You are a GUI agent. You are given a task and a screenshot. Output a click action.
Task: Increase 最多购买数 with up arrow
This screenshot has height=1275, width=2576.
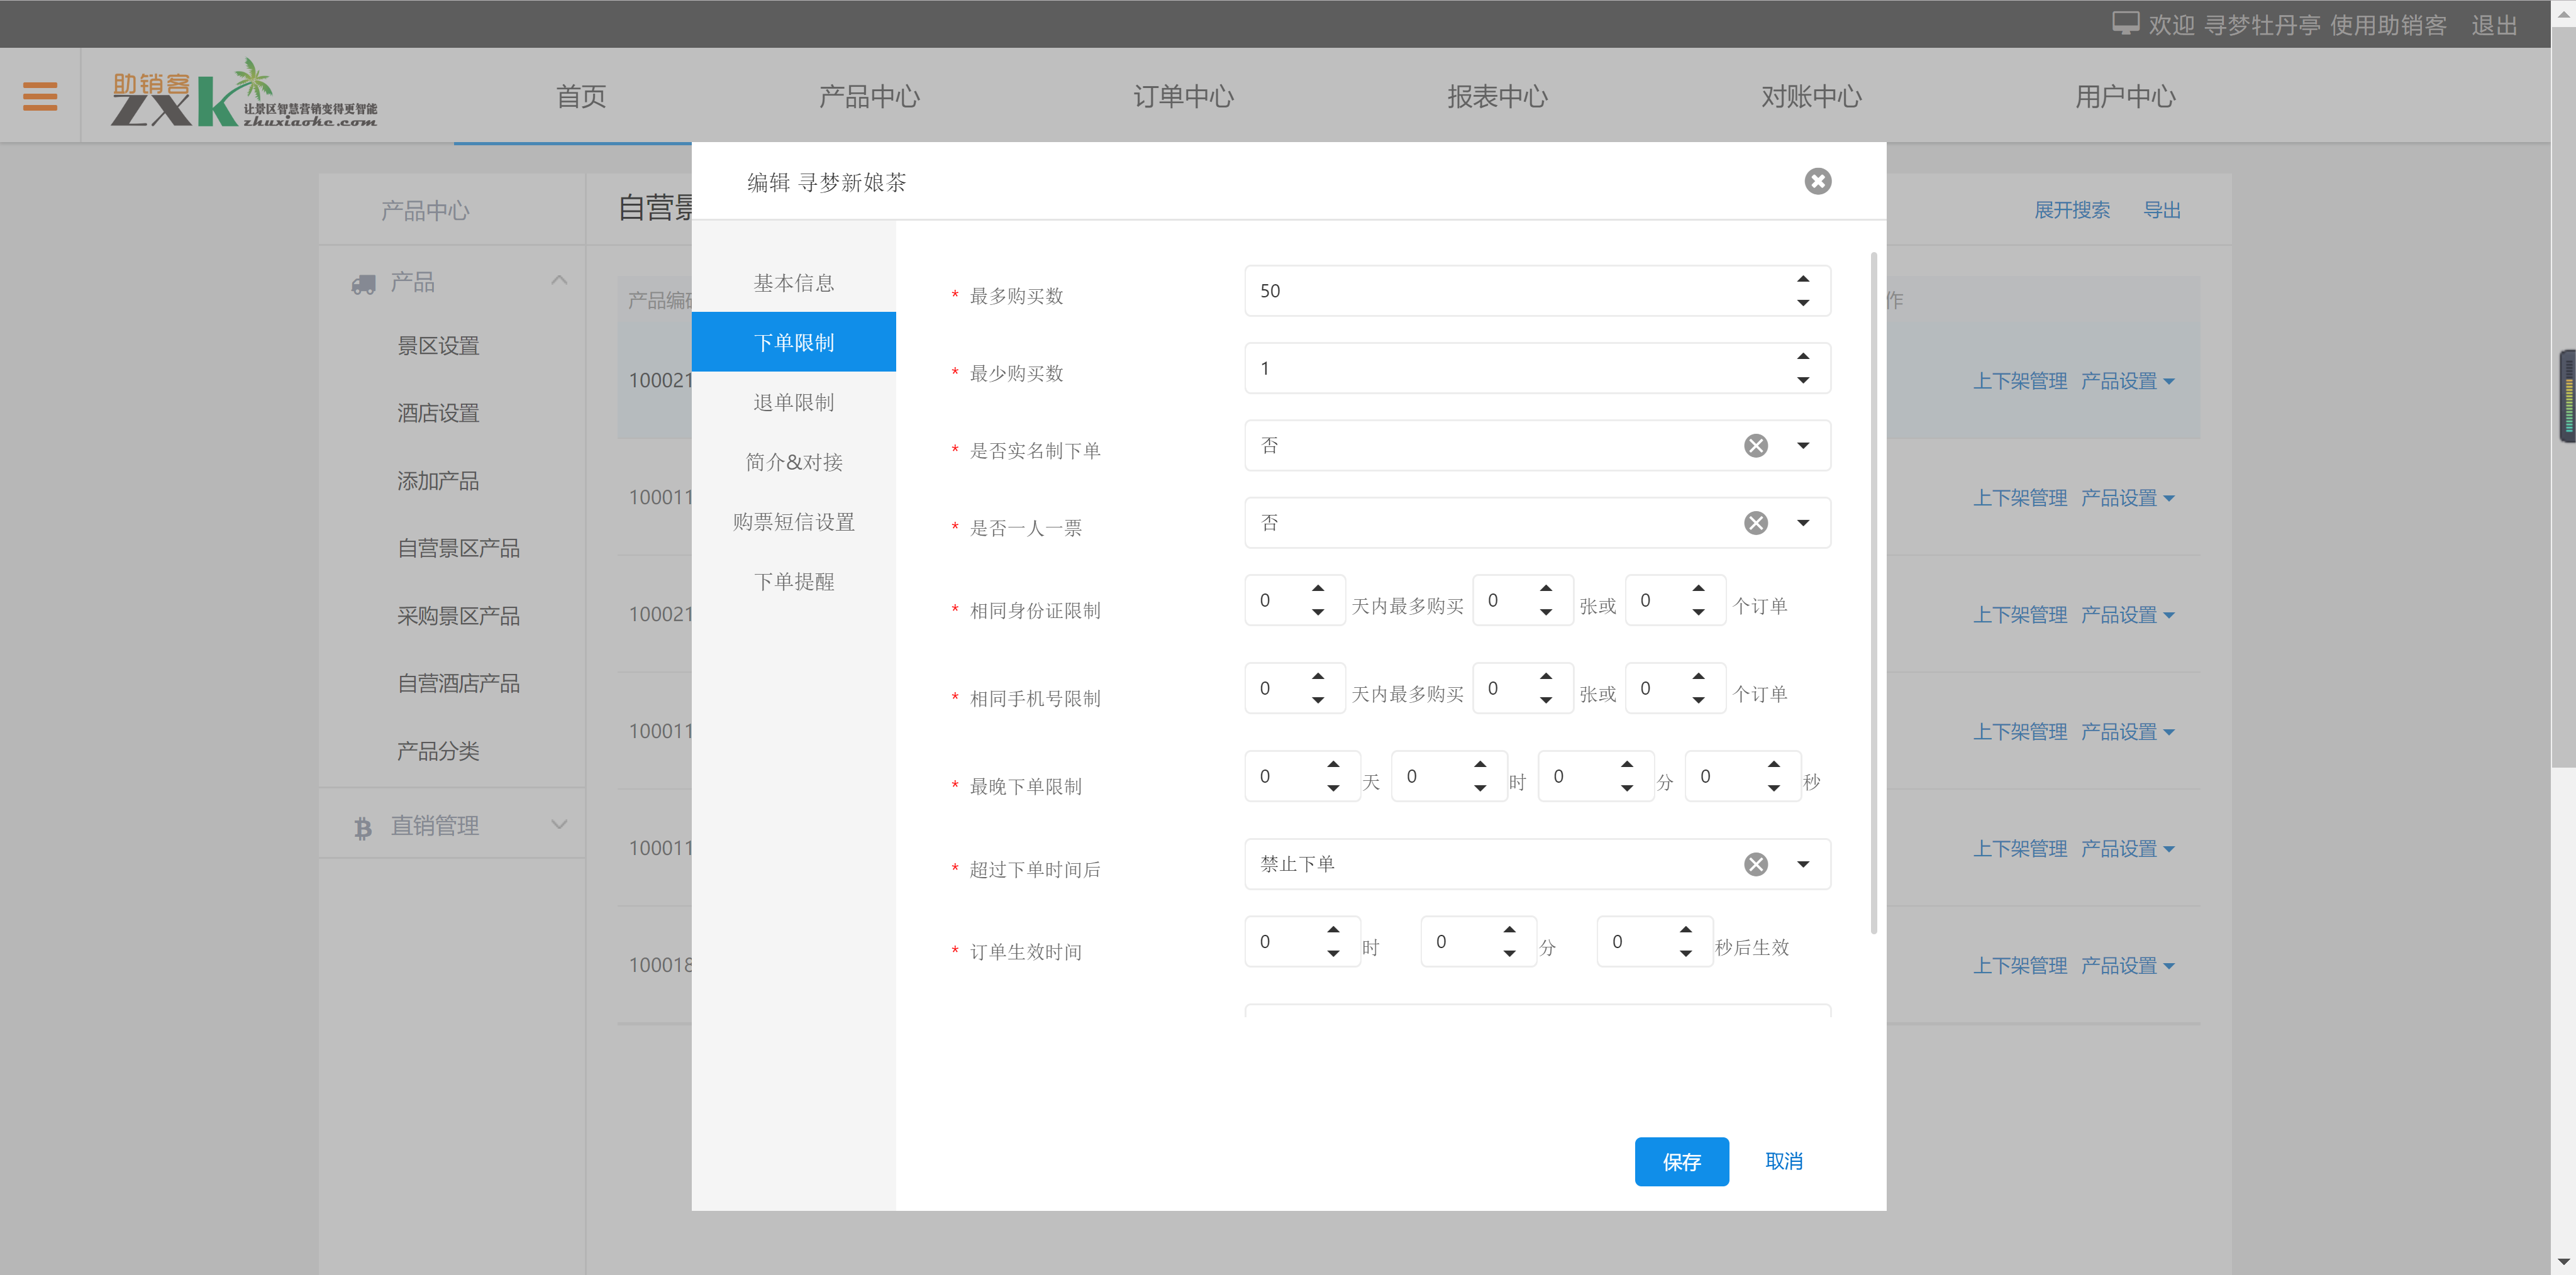tap(1802, 279)
